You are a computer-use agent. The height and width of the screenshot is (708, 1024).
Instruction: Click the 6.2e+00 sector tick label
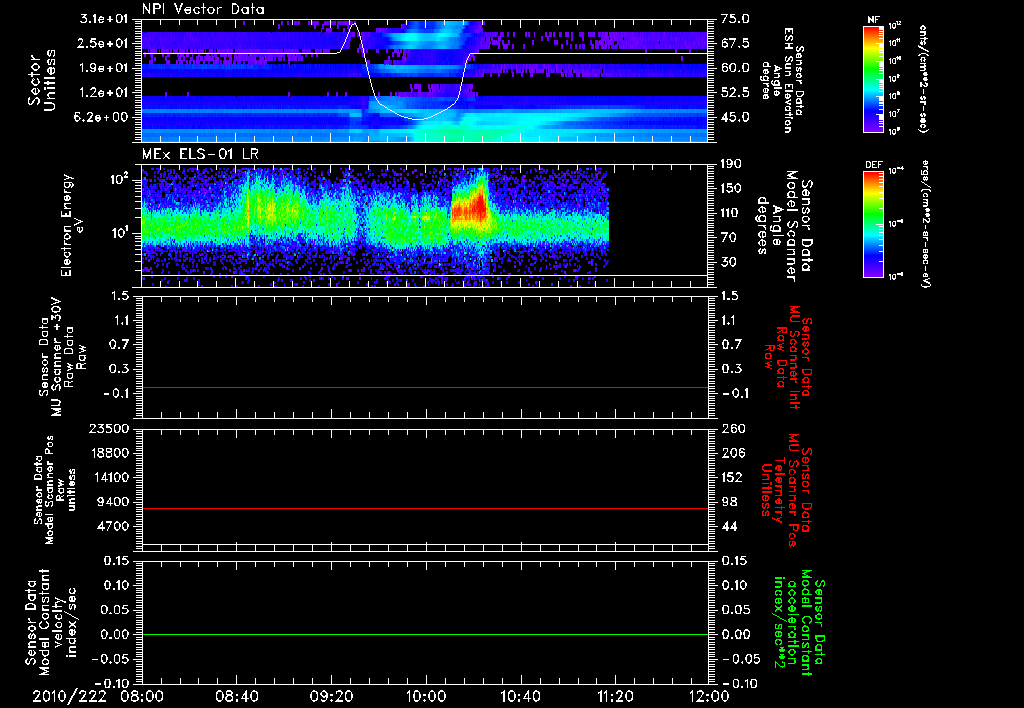(x=103, y=118)
